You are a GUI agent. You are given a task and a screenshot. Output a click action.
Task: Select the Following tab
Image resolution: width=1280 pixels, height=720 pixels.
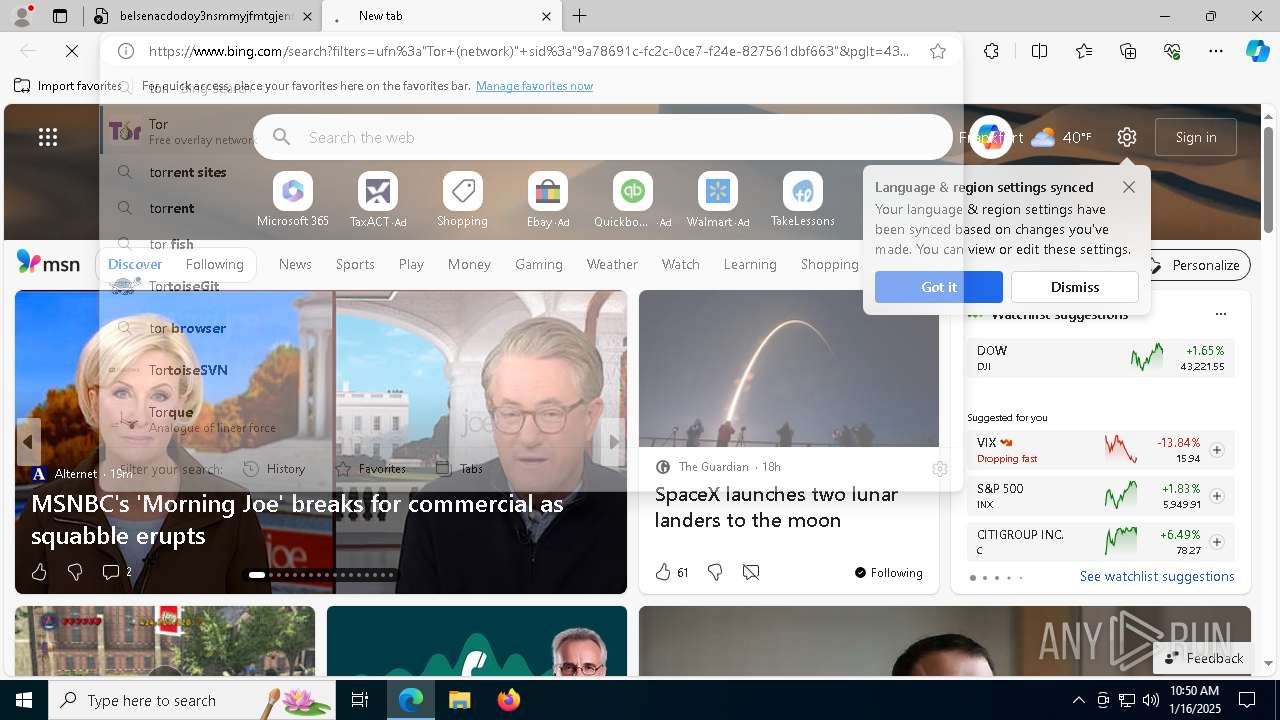(215, 264)
